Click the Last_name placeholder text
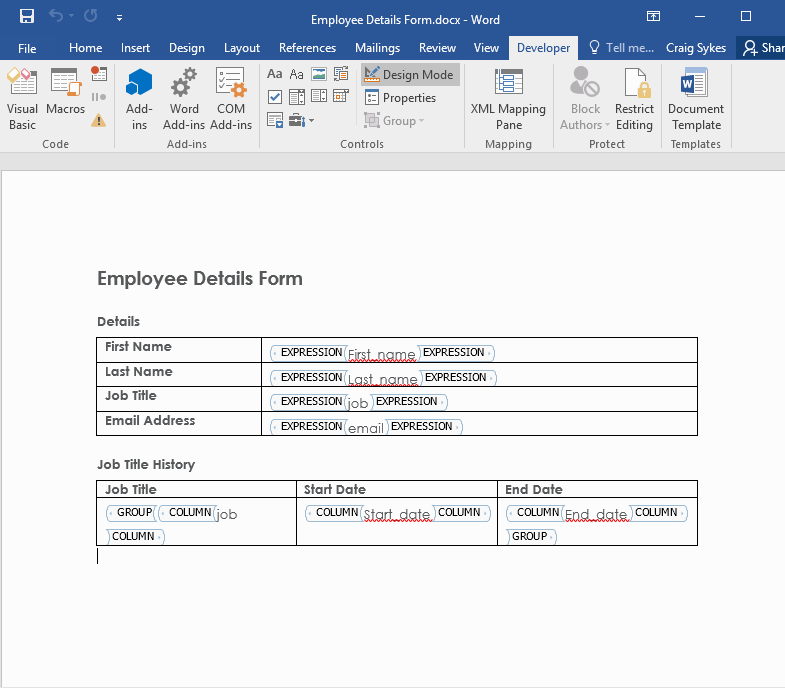This screenshot has width=785, height=688. tap(382, 379)
